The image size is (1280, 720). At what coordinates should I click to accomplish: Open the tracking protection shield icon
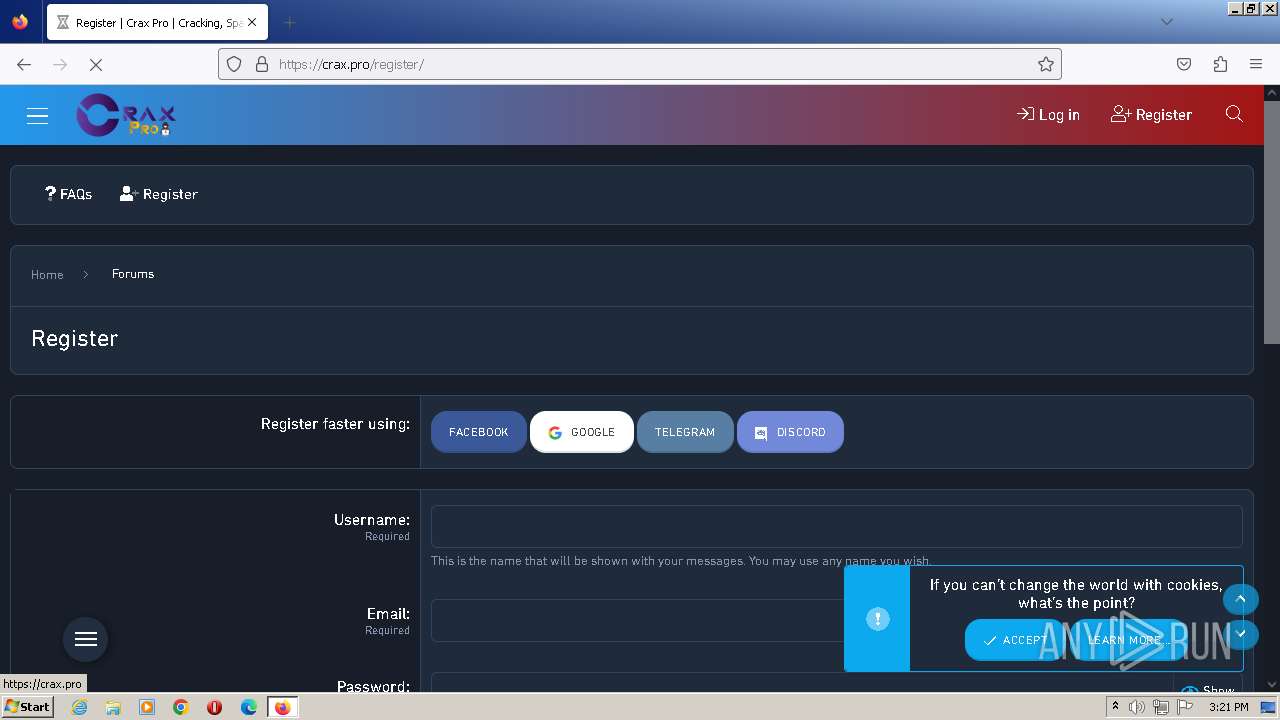click(x=234, y=64)
